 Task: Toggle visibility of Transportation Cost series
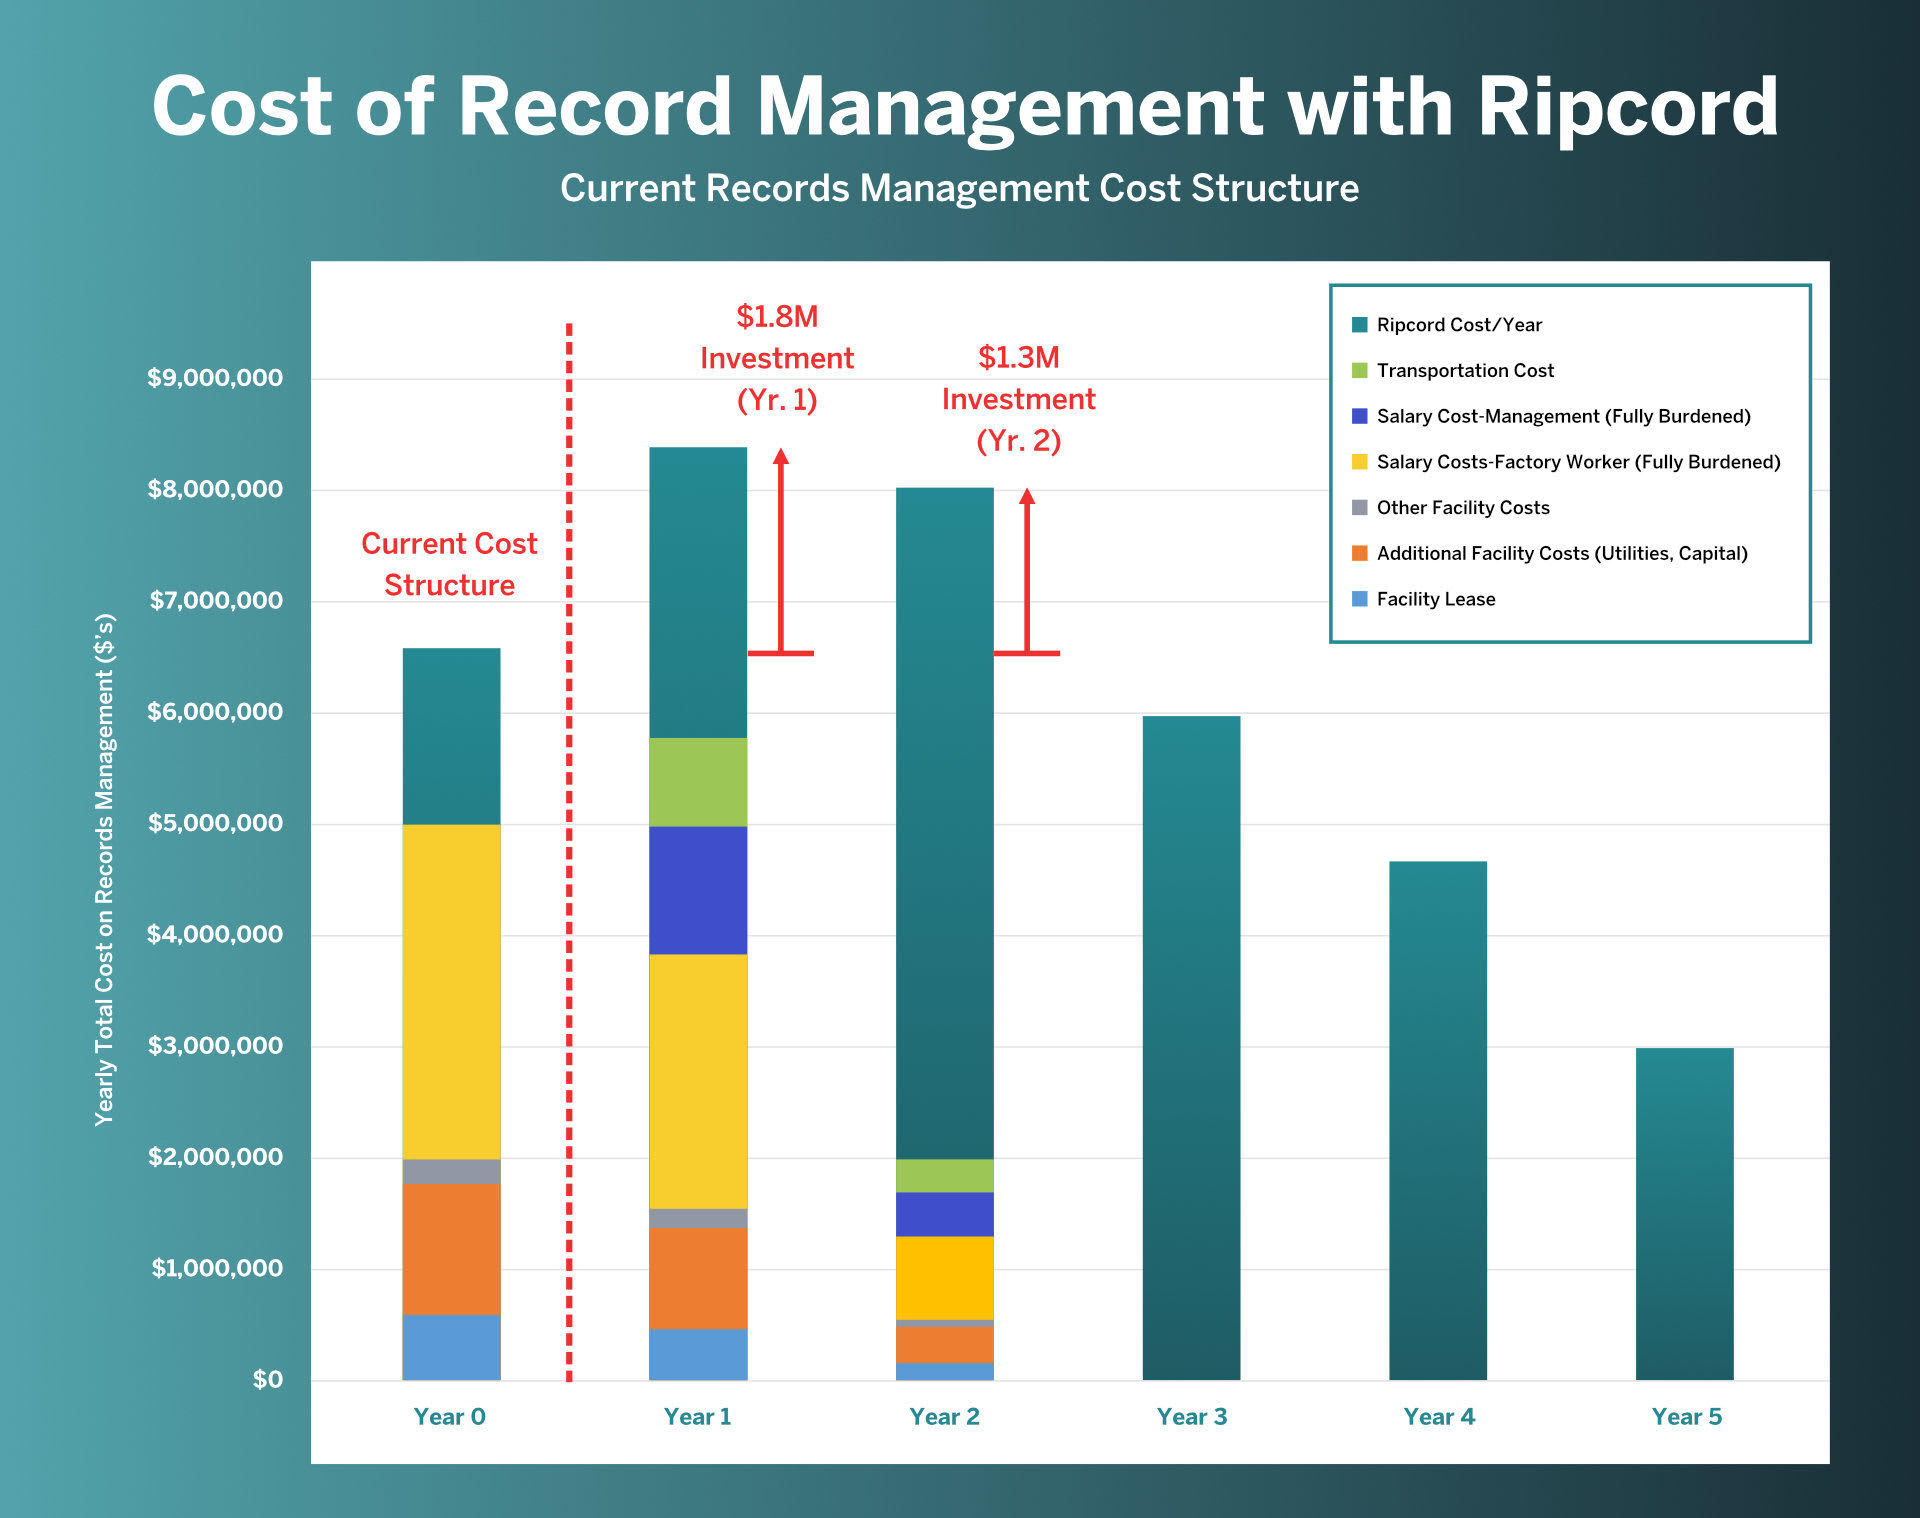(1464, 371)
